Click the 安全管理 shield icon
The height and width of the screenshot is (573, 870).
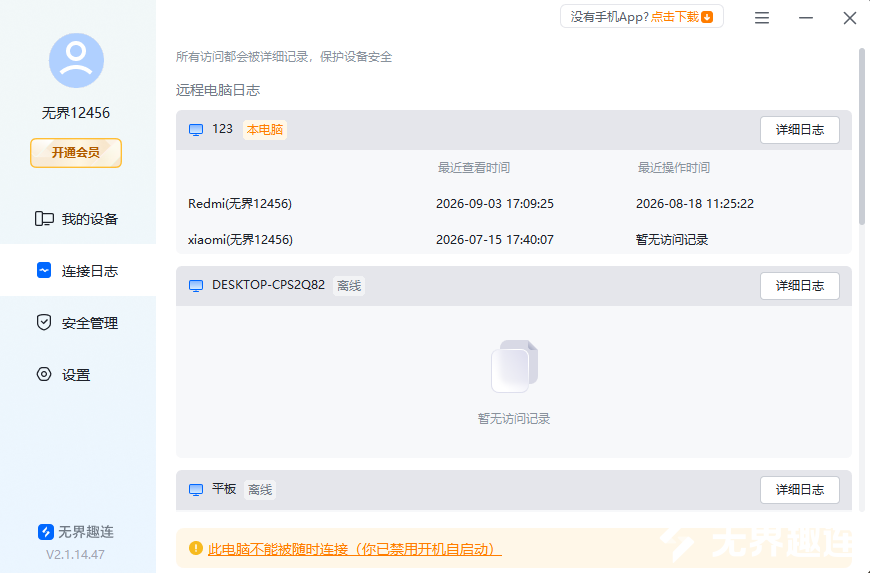click(44, 322)
